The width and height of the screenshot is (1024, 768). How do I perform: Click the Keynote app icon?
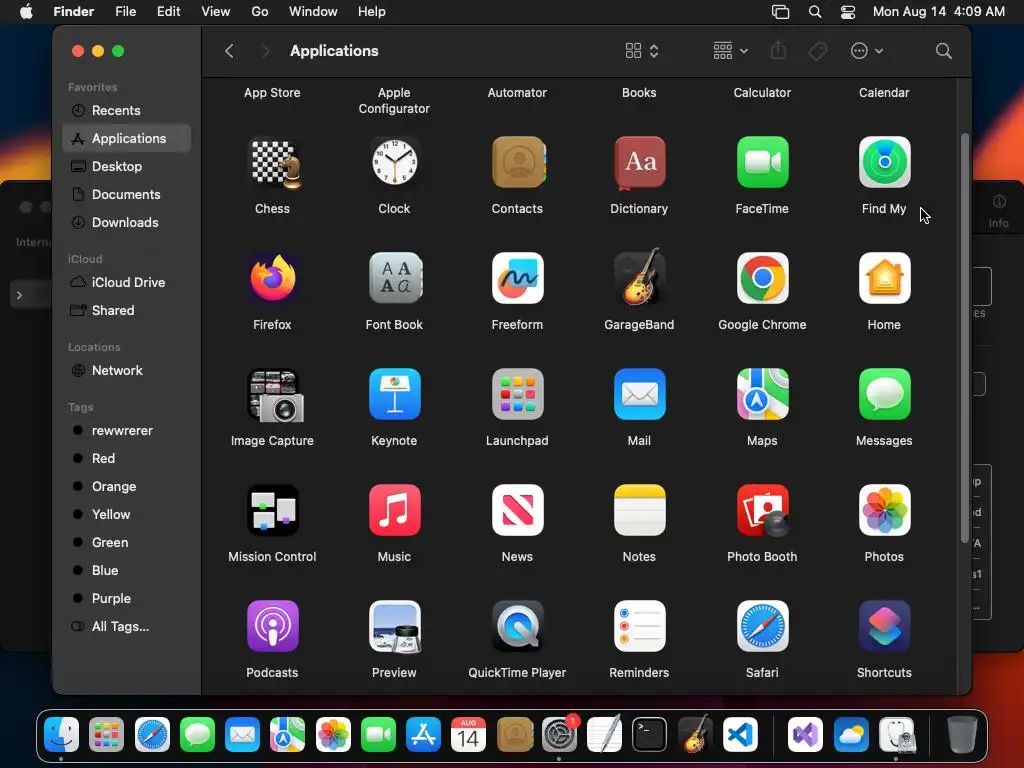pos(394,394)
